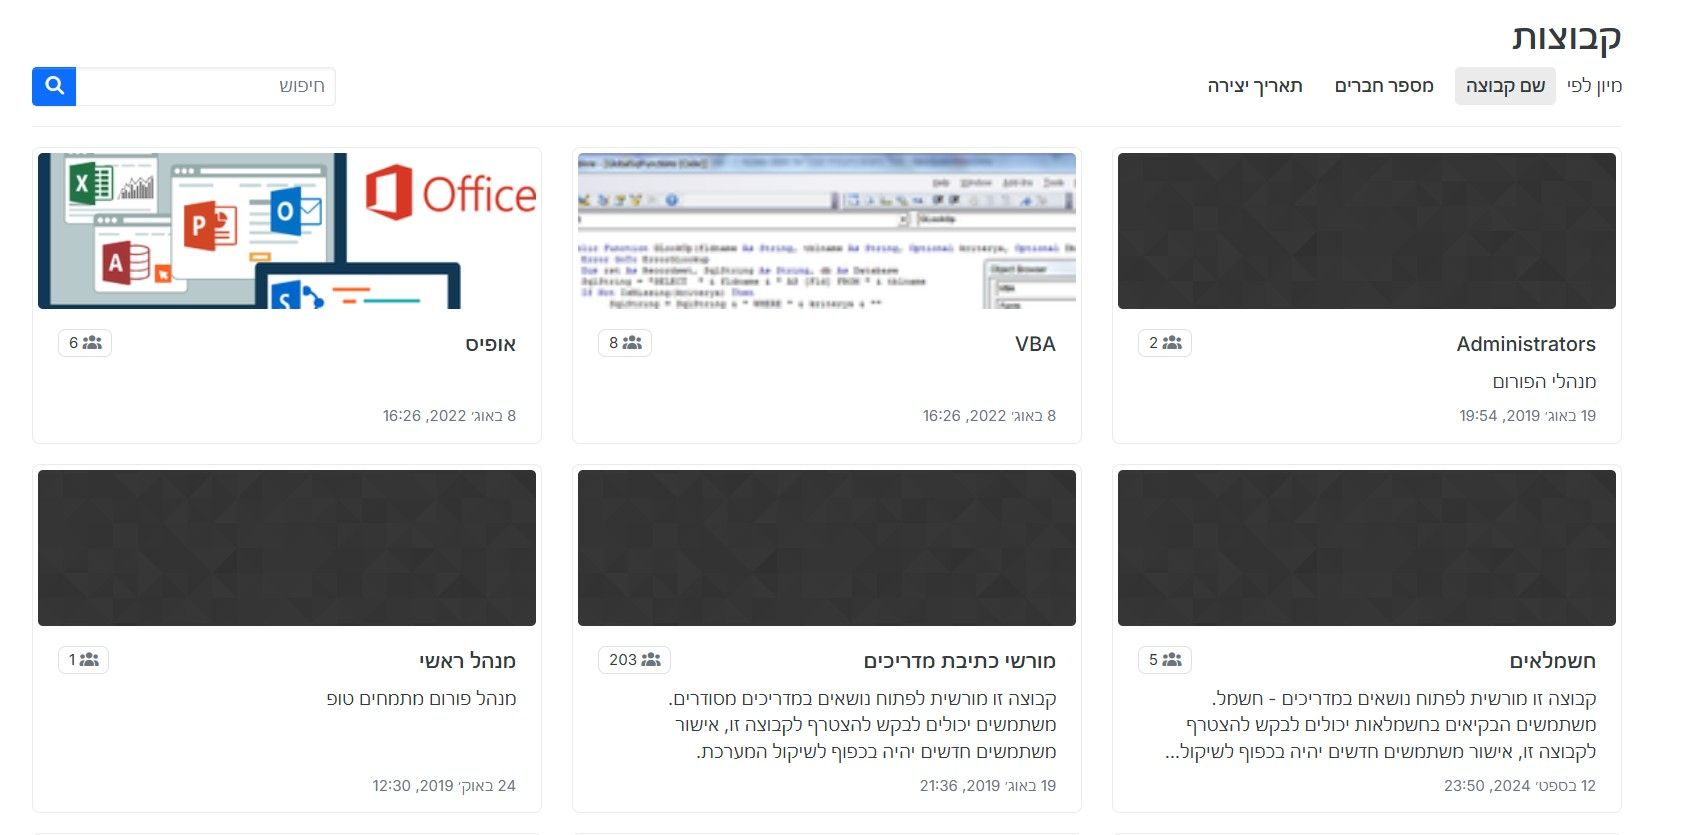Open the חשמלאים group cover image

coord(1367,548)
